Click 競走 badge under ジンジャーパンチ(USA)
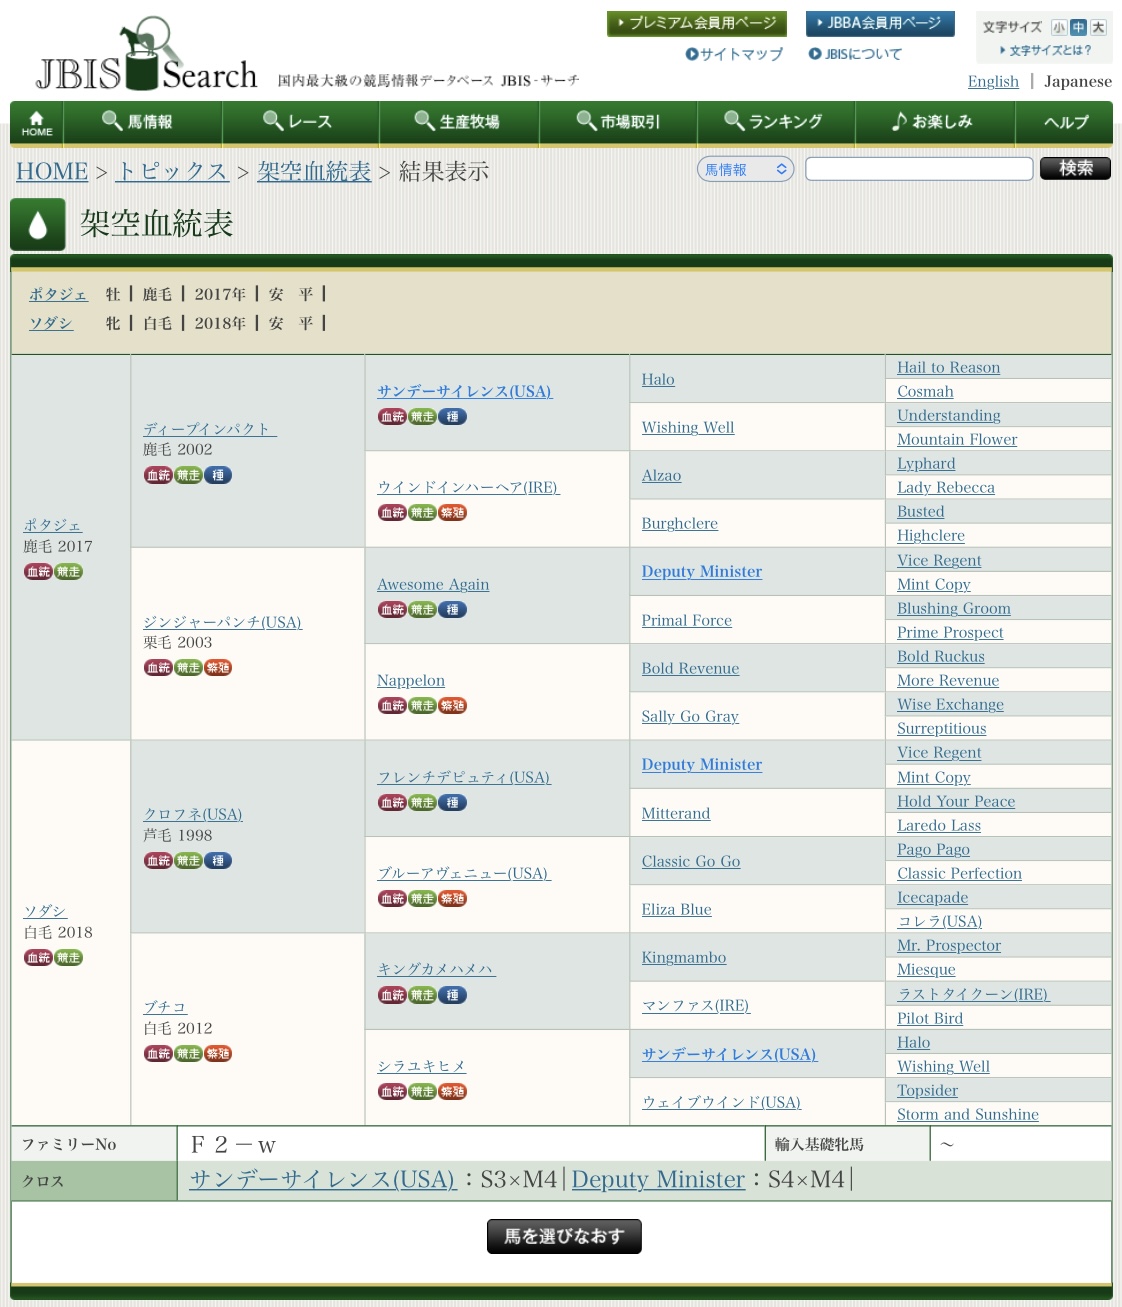Viewport: 1122px width, 1307px height. coord(188,667)
